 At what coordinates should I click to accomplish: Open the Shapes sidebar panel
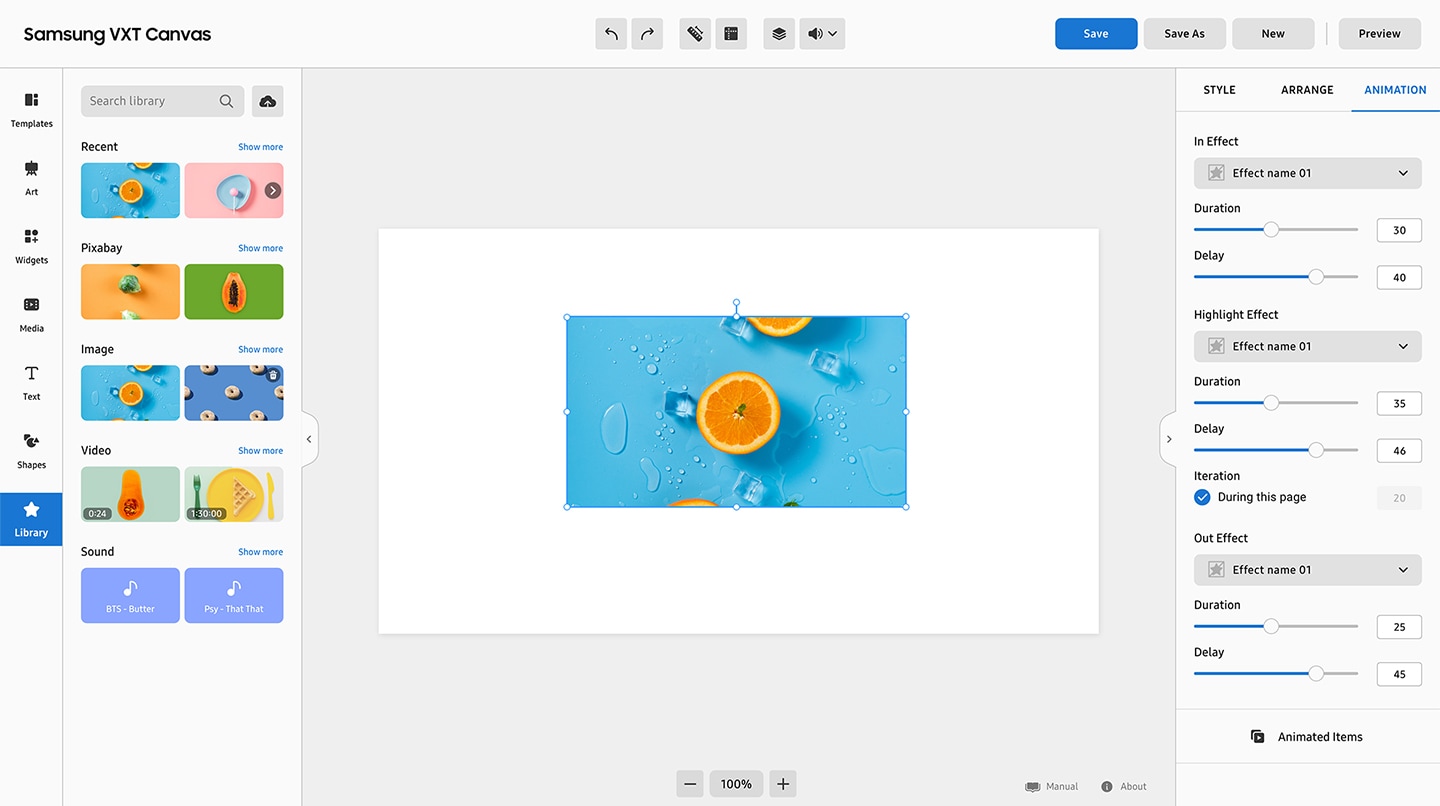(31, 450)
